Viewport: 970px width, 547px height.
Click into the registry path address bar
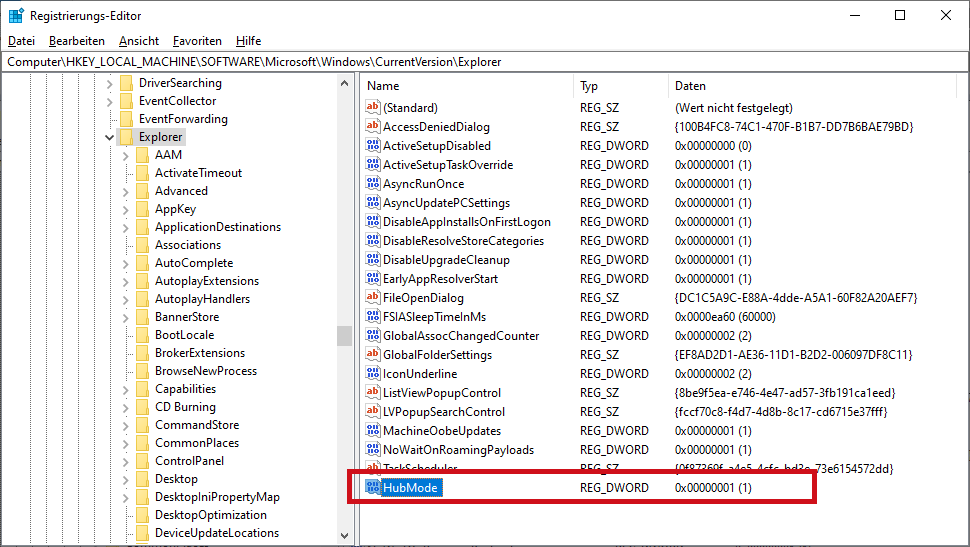pos(485,62)
